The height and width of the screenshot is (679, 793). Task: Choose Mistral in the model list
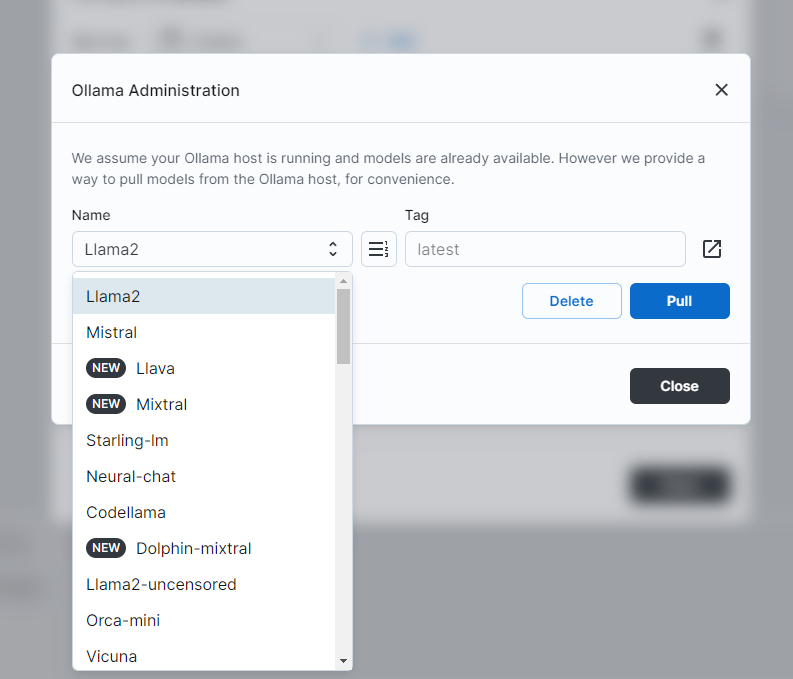204,332
